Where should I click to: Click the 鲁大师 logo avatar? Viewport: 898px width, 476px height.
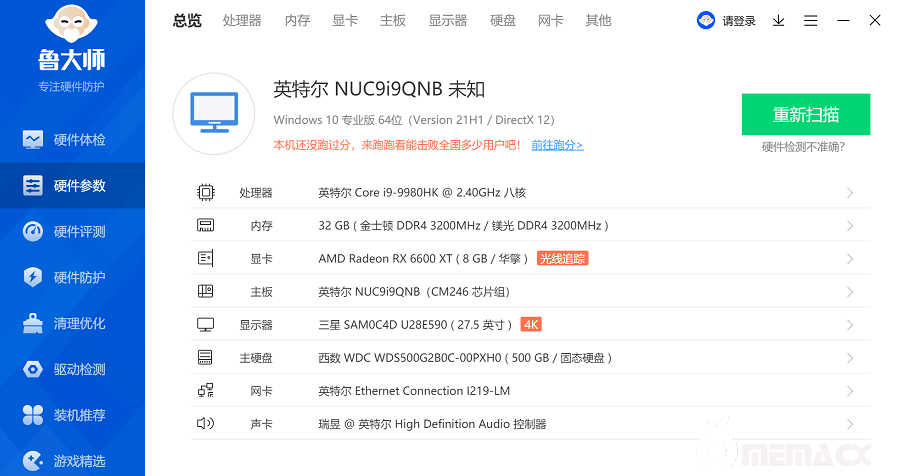pos(72,23)
